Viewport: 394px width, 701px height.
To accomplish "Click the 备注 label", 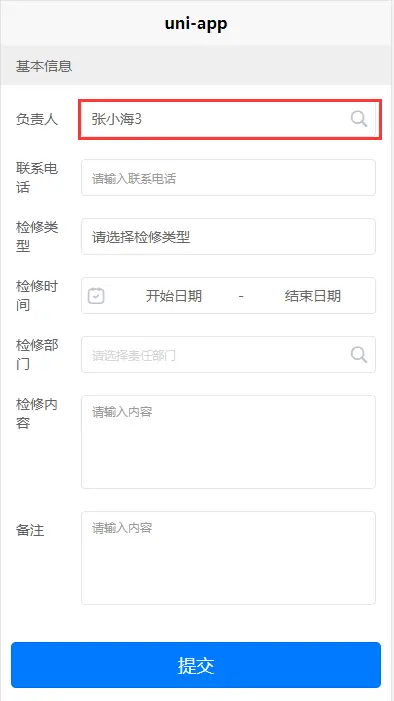I will [x=30, y=530].
